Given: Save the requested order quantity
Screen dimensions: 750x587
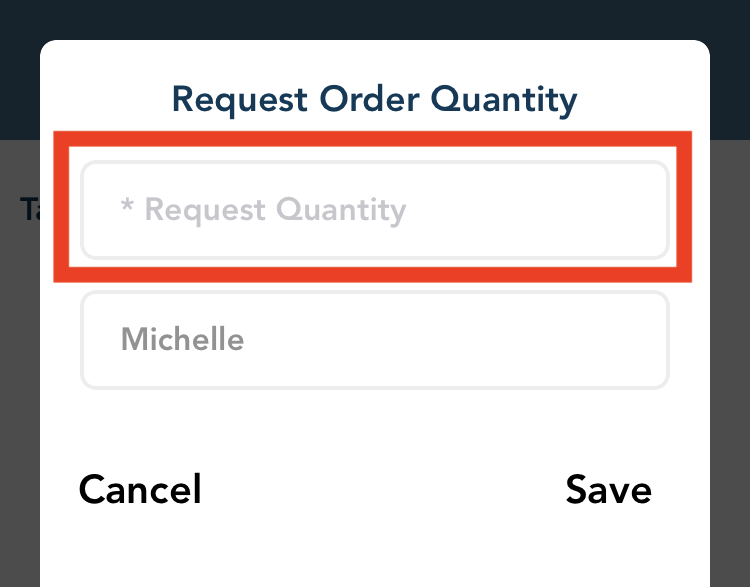Looking at the screenshot, I should coord(608,490).
